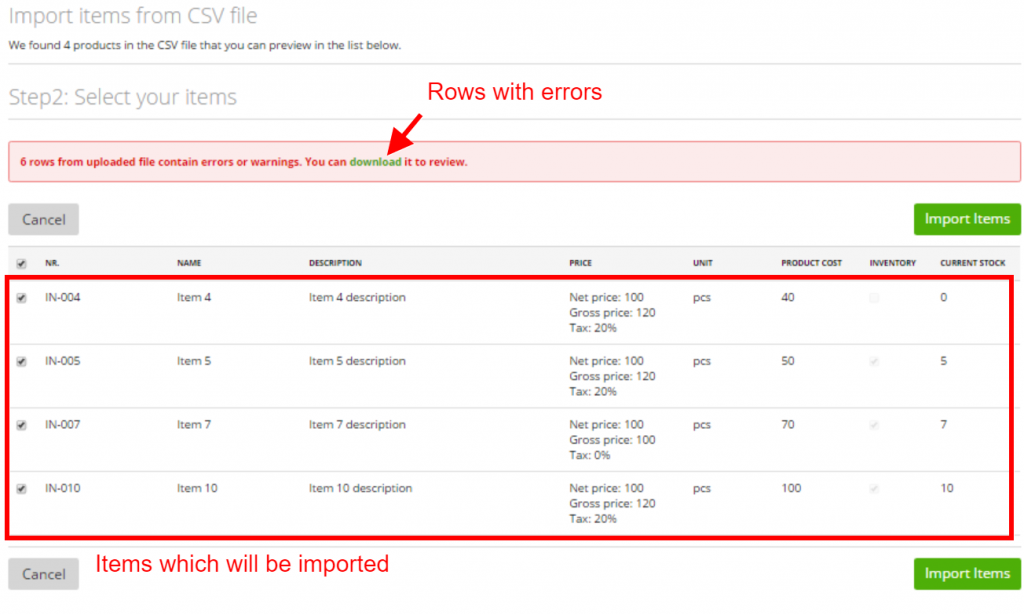Viewport: 1024px width, 615px height.
Task: Toggle the inventory checkbox for Item 4
Action: point(874,297)
